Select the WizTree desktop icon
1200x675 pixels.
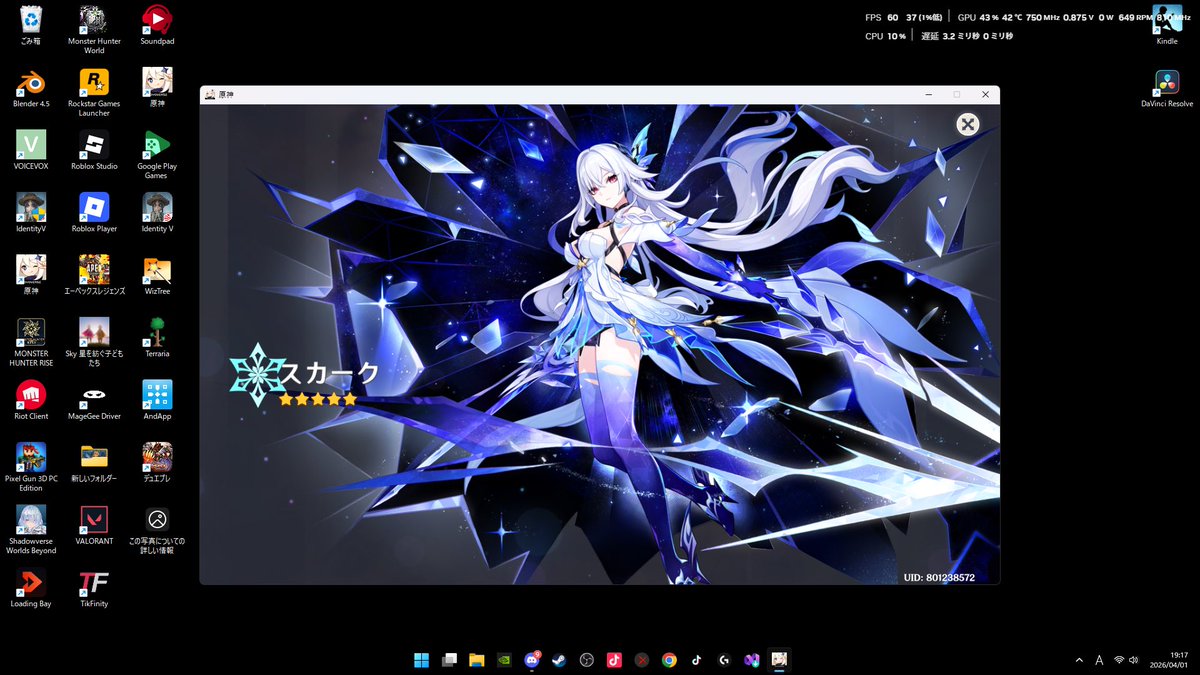click(x=156, y=275)
